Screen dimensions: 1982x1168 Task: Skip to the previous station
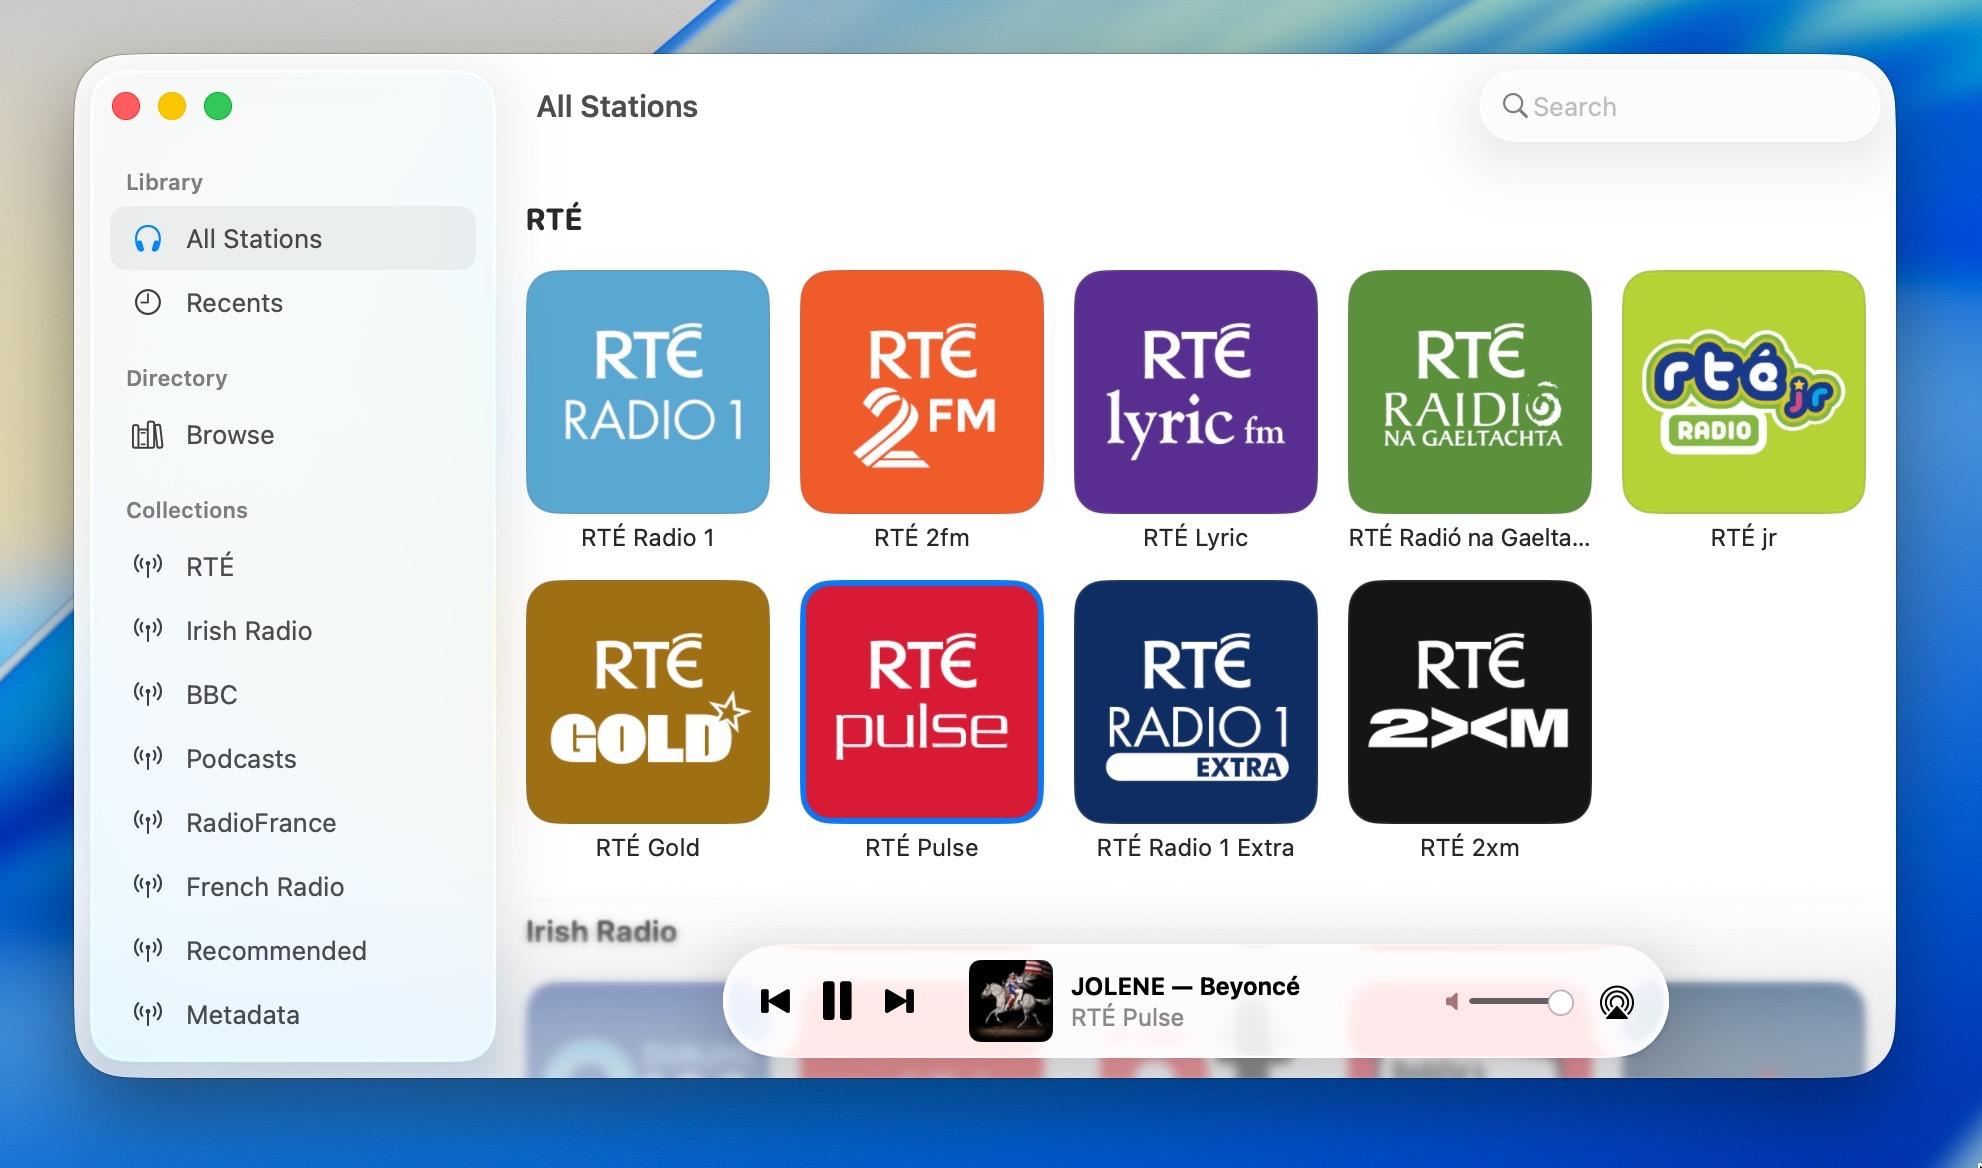pos(776,1001)
